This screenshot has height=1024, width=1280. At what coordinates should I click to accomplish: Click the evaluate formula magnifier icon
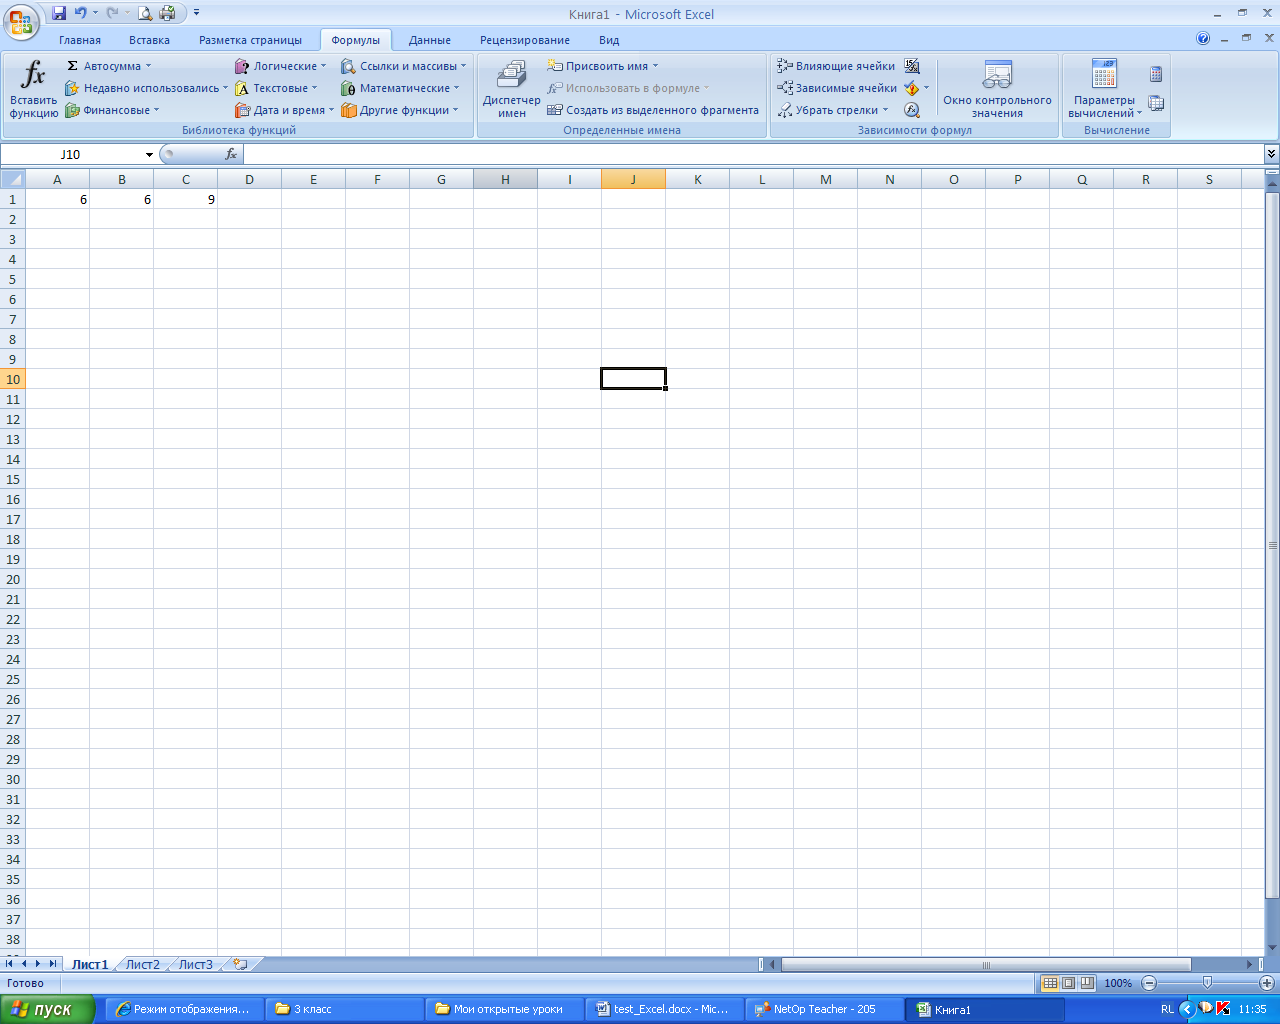[912, 110]
